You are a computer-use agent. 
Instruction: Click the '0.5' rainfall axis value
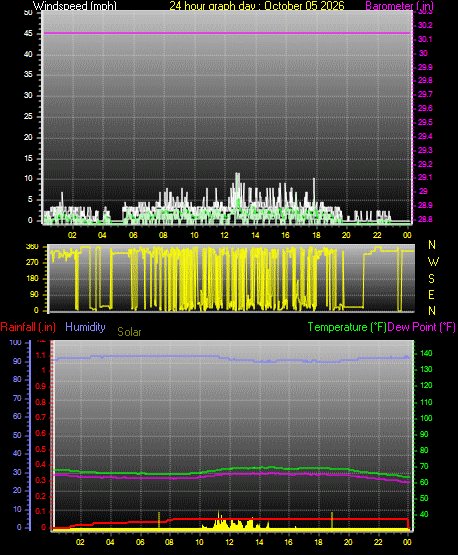click(41, 449)
